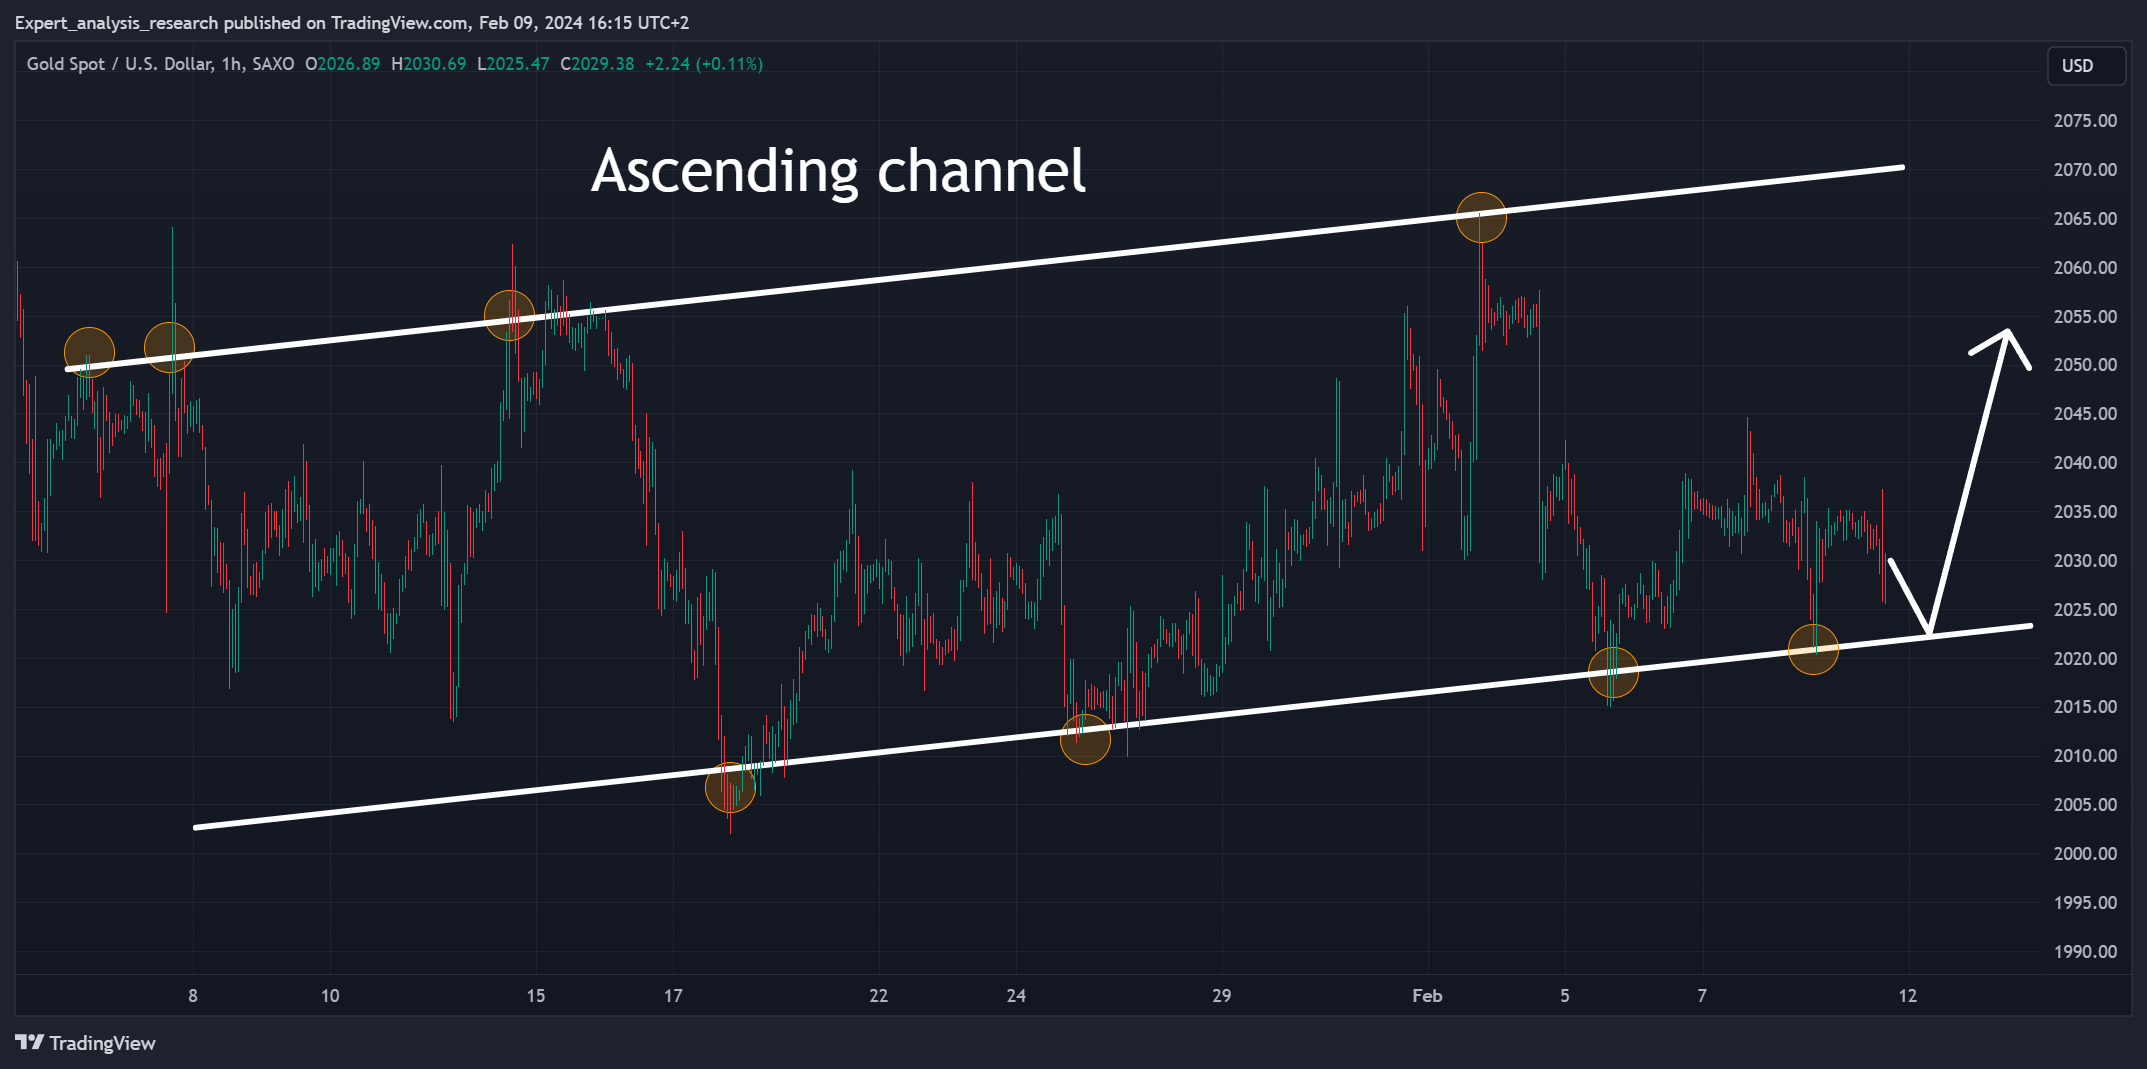Click the date label 29 on time axis

point(1222,996)
